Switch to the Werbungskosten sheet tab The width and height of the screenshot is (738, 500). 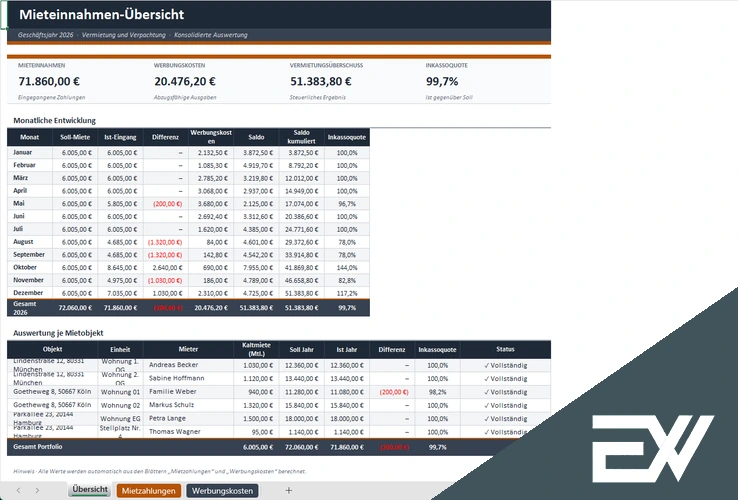click(222, 491)
